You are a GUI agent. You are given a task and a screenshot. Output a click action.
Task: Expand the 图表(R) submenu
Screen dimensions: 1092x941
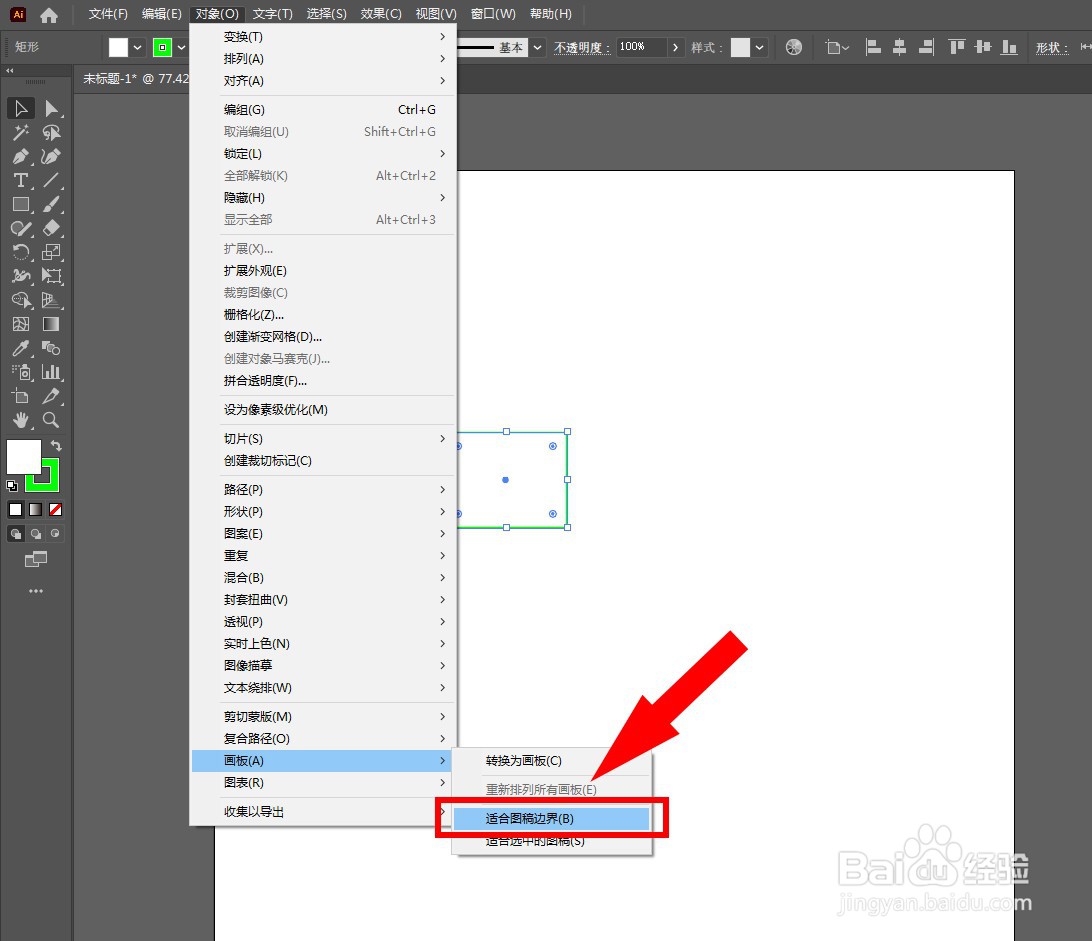pos(324,783)
